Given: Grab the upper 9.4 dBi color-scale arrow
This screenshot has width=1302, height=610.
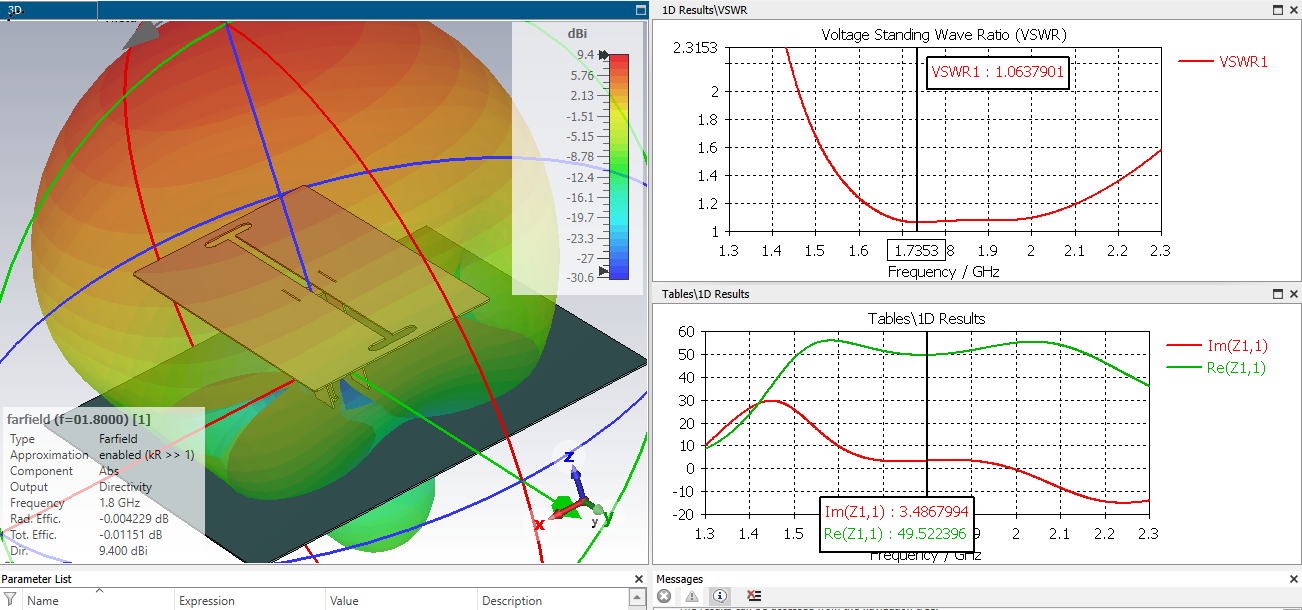Looking at the screenshot, I should 603,55.
